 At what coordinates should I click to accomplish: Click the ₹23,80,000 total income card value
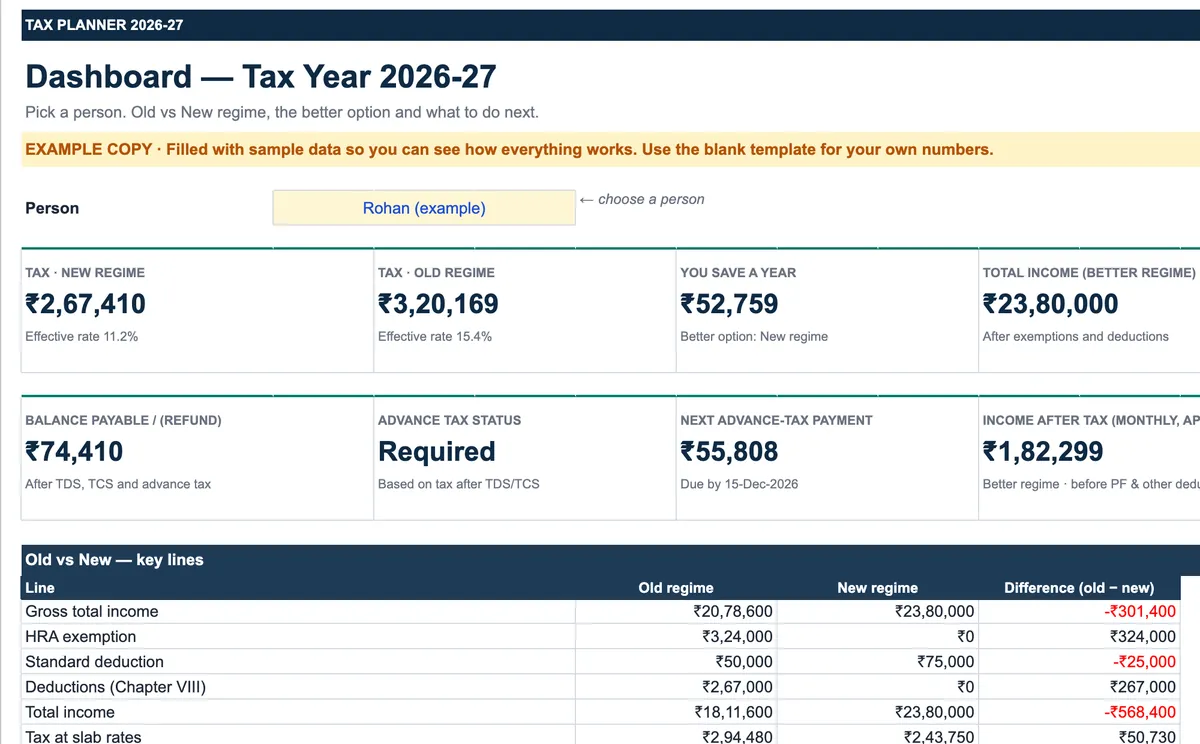(1050, 304)
